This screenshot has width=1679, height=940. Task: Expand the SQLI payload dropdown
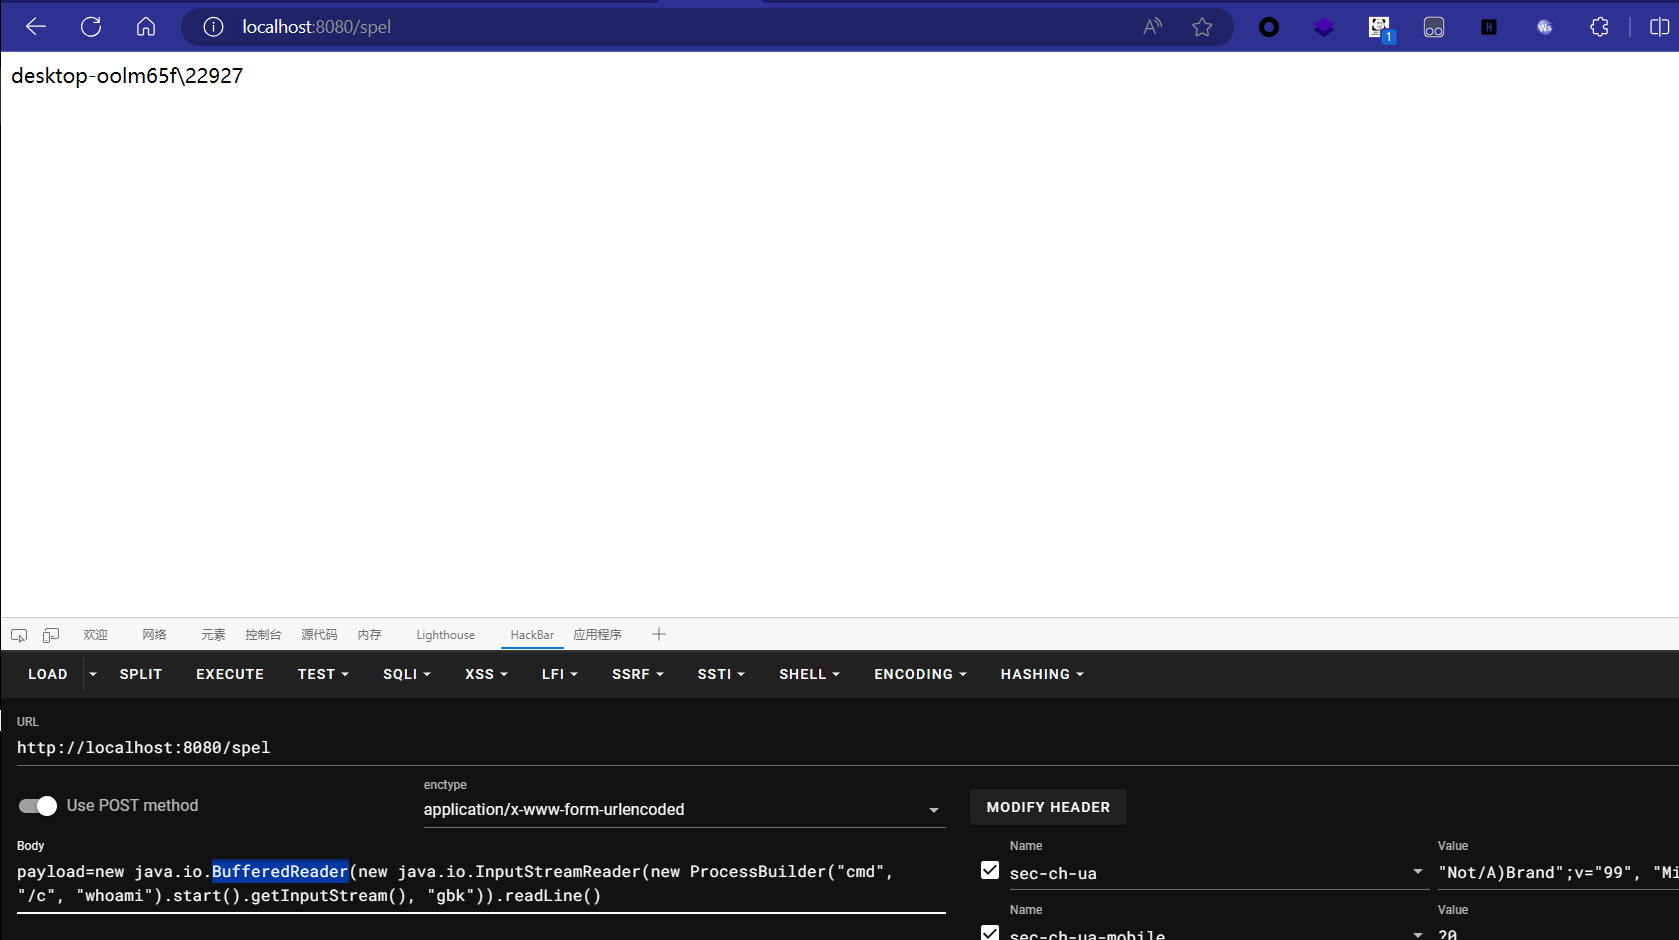[406, 674]
